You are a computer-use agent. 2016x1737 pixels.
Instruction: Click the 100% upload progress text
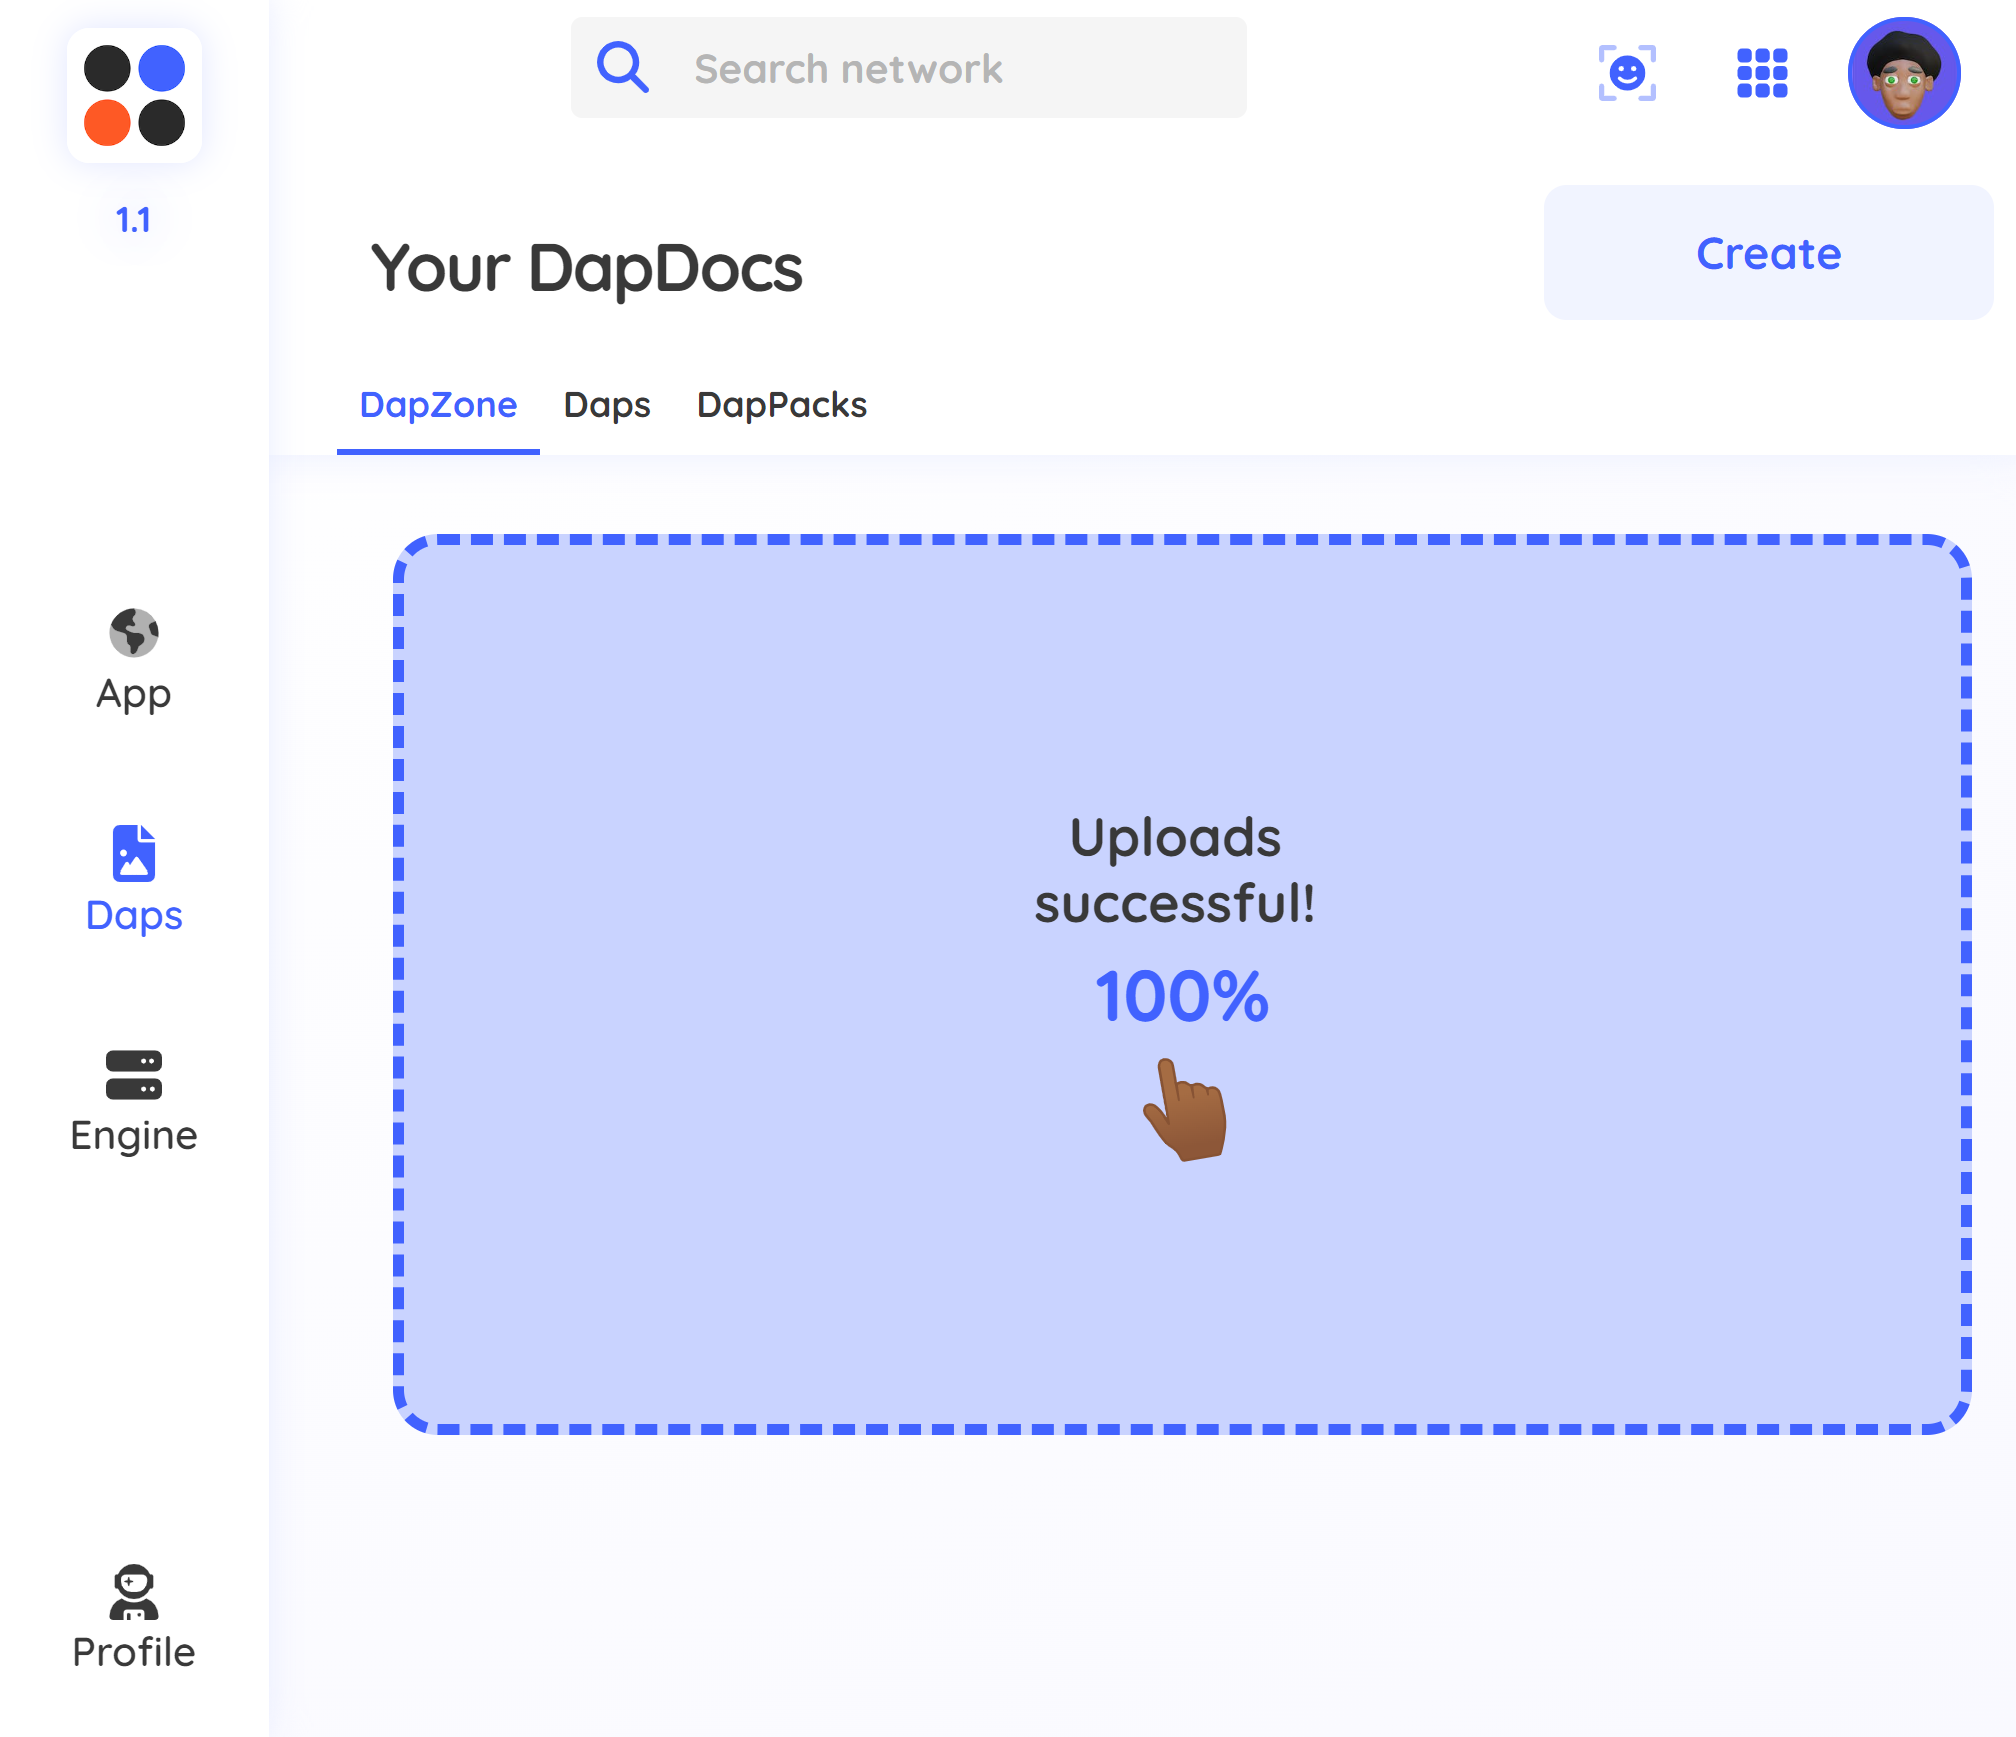pyautogui.click(x=1181, y=997)
